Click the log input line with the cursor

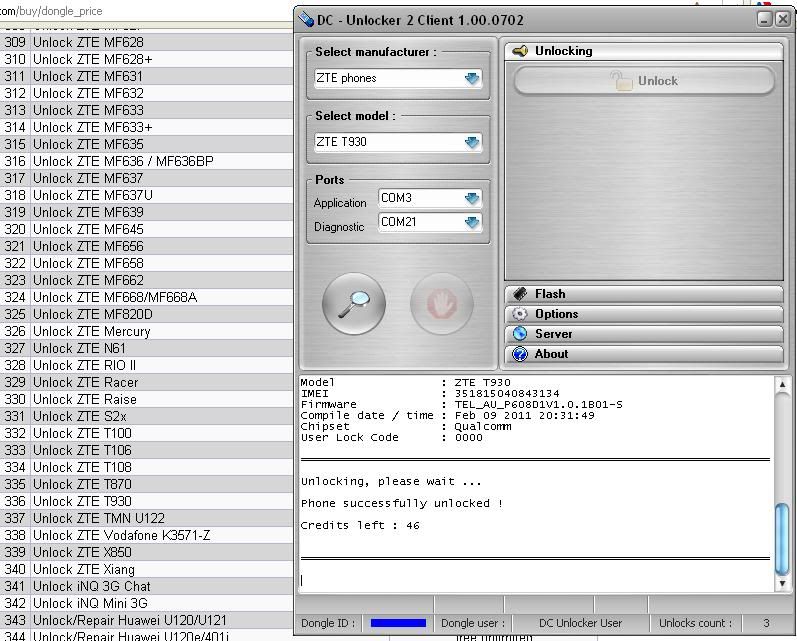coord(536,580)
